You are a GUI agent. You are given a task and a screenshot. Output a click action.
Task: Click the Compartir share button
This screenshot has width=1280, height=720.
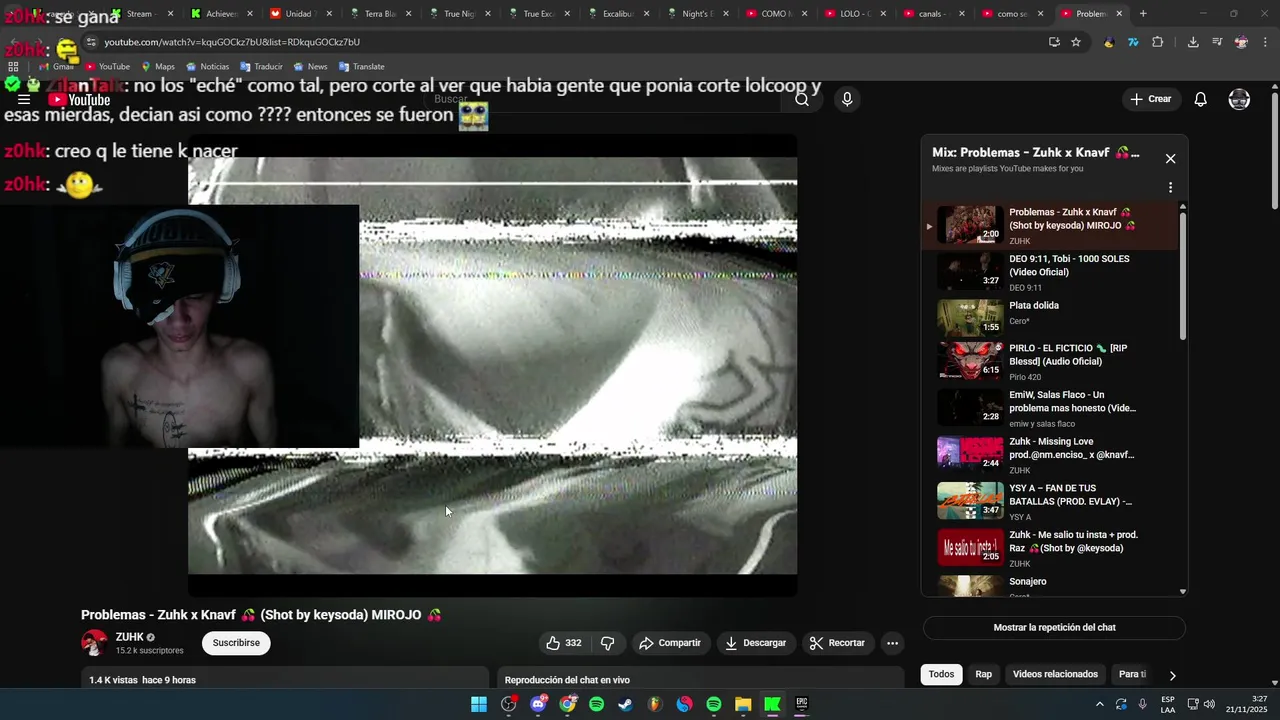670,643
